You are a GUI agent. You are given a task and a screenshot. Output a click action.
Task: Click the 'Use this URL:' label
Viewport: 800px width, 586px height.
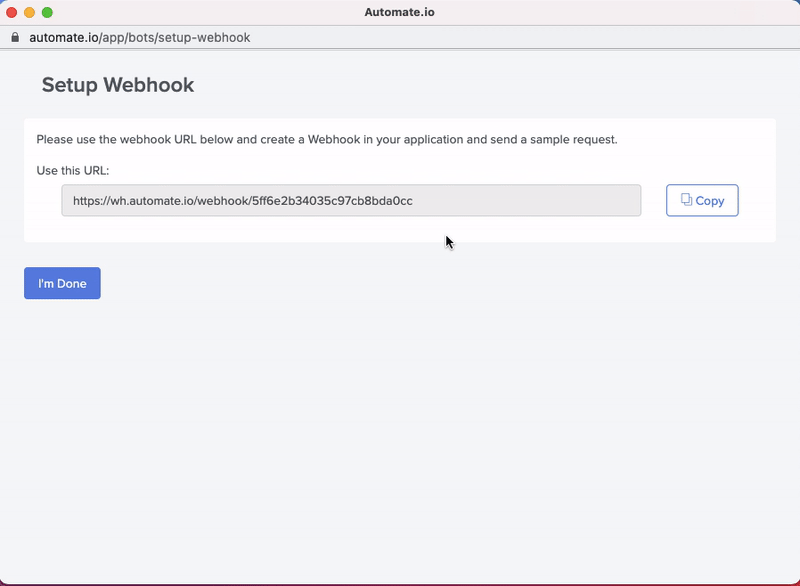(72, 170)
